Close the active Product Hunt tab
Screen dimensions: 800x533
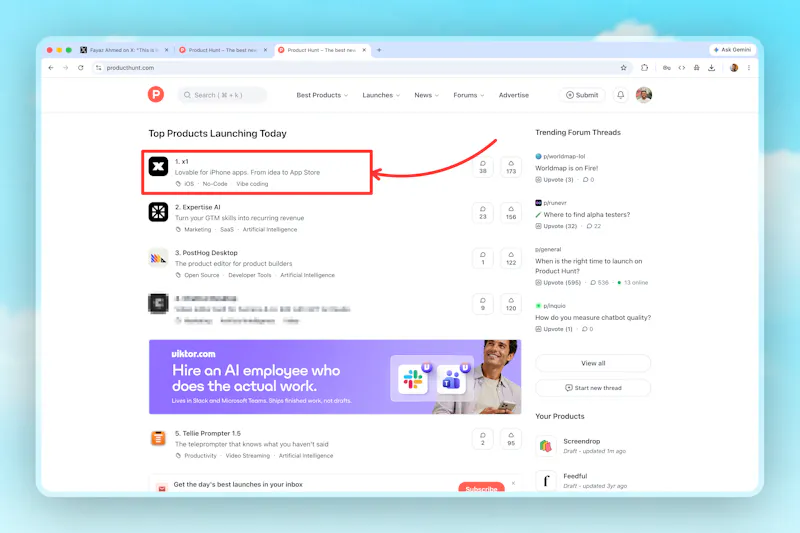(x=364, y=50)
